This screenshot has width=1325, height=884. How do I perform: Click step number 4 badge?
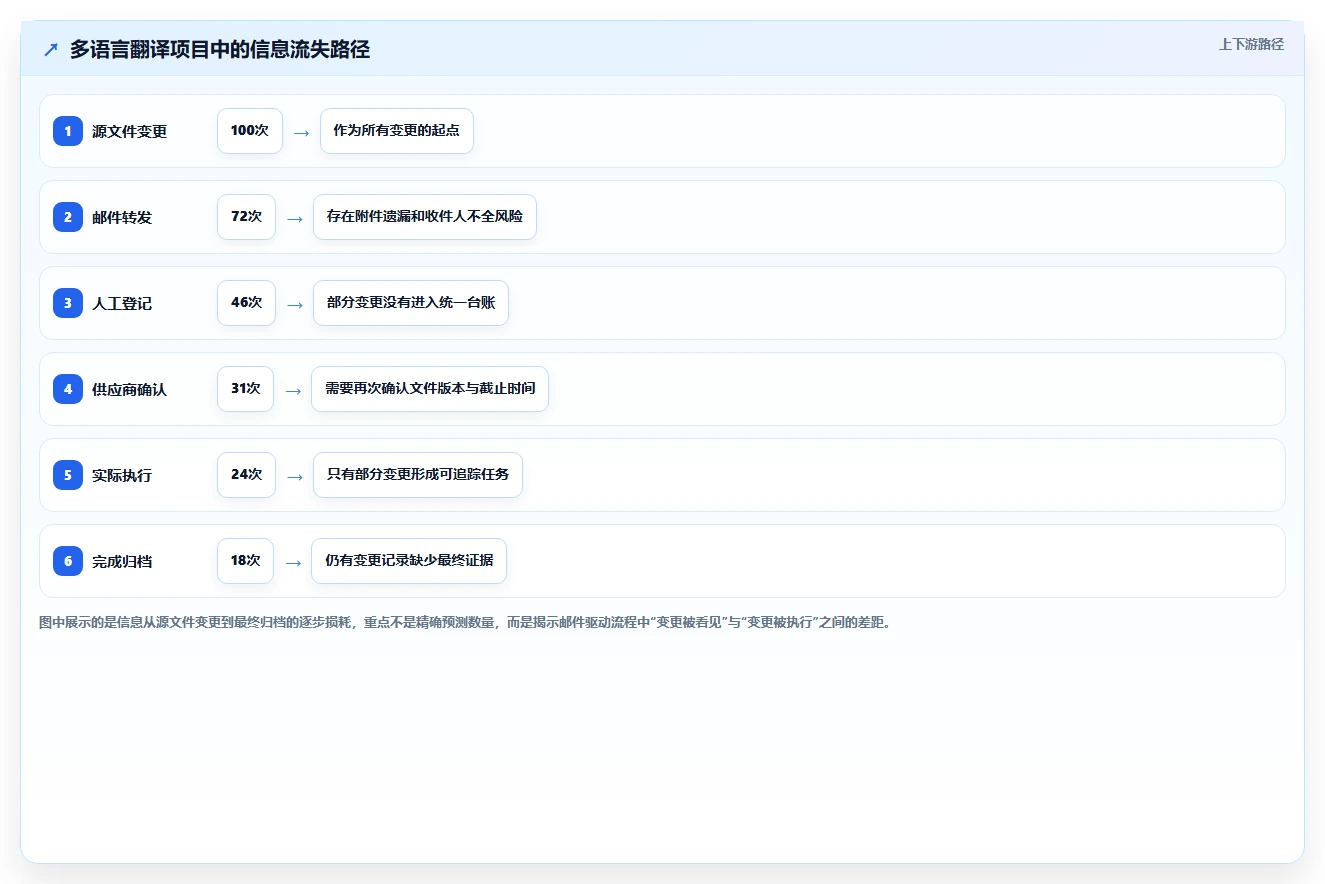(x=68, y=389)
